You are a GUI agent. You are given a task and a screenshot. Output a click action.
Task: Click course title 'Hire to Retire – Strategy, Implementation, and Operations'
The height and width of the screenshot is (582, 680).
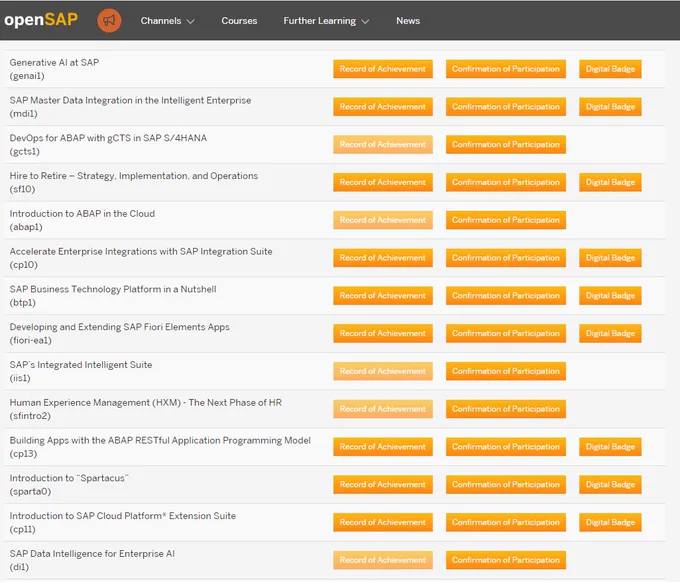tap(134, 176)
